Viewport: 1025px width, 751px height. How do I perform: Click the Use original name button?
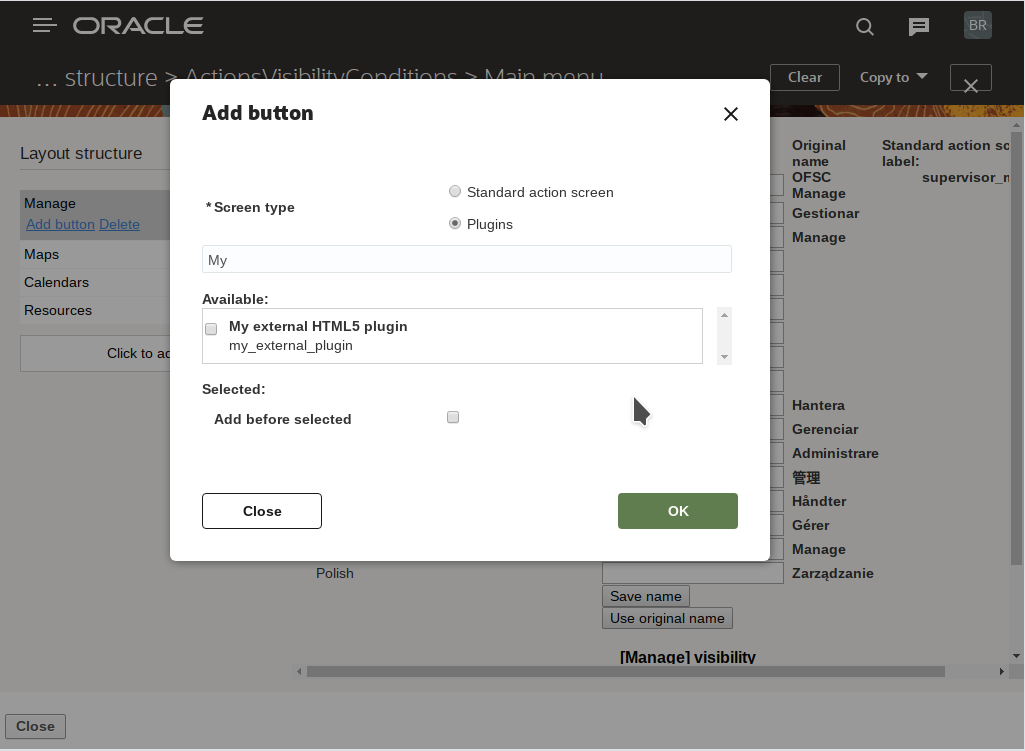click(x=666, y=617)
